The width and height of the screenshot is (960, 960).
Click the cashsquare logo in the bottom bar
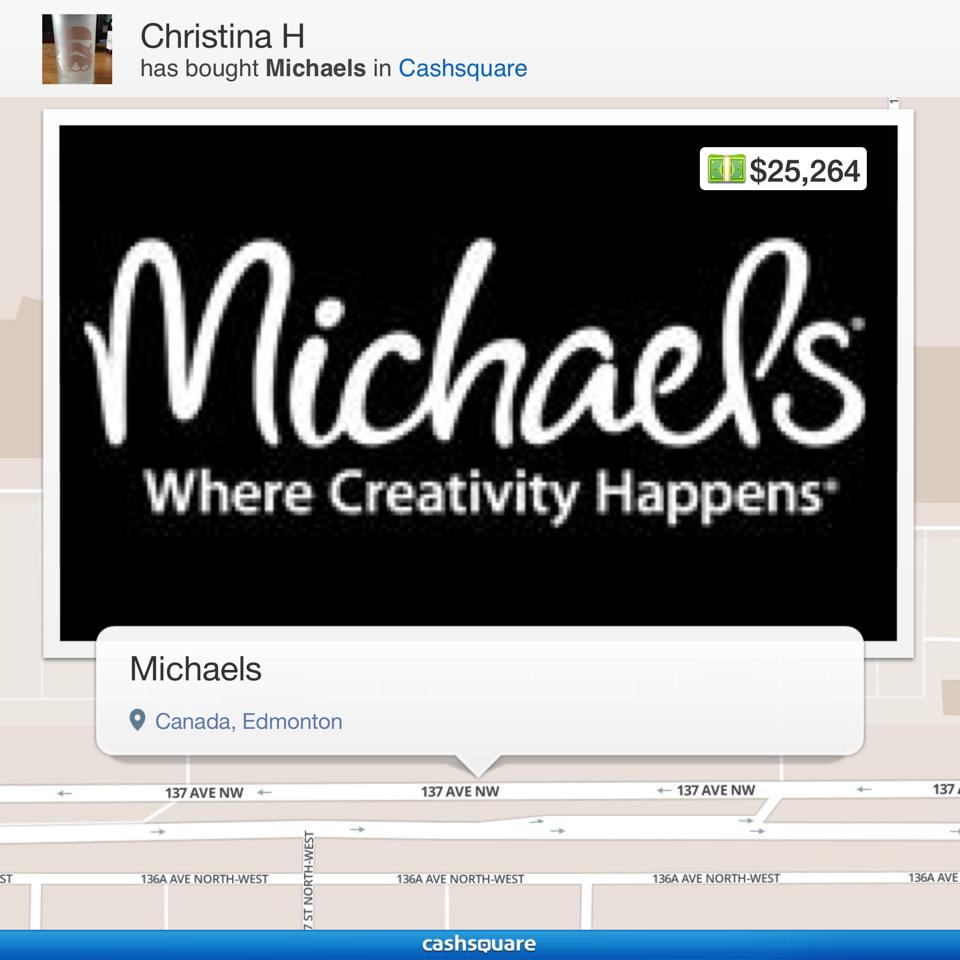pyautogui.click(x=480, y=942)
